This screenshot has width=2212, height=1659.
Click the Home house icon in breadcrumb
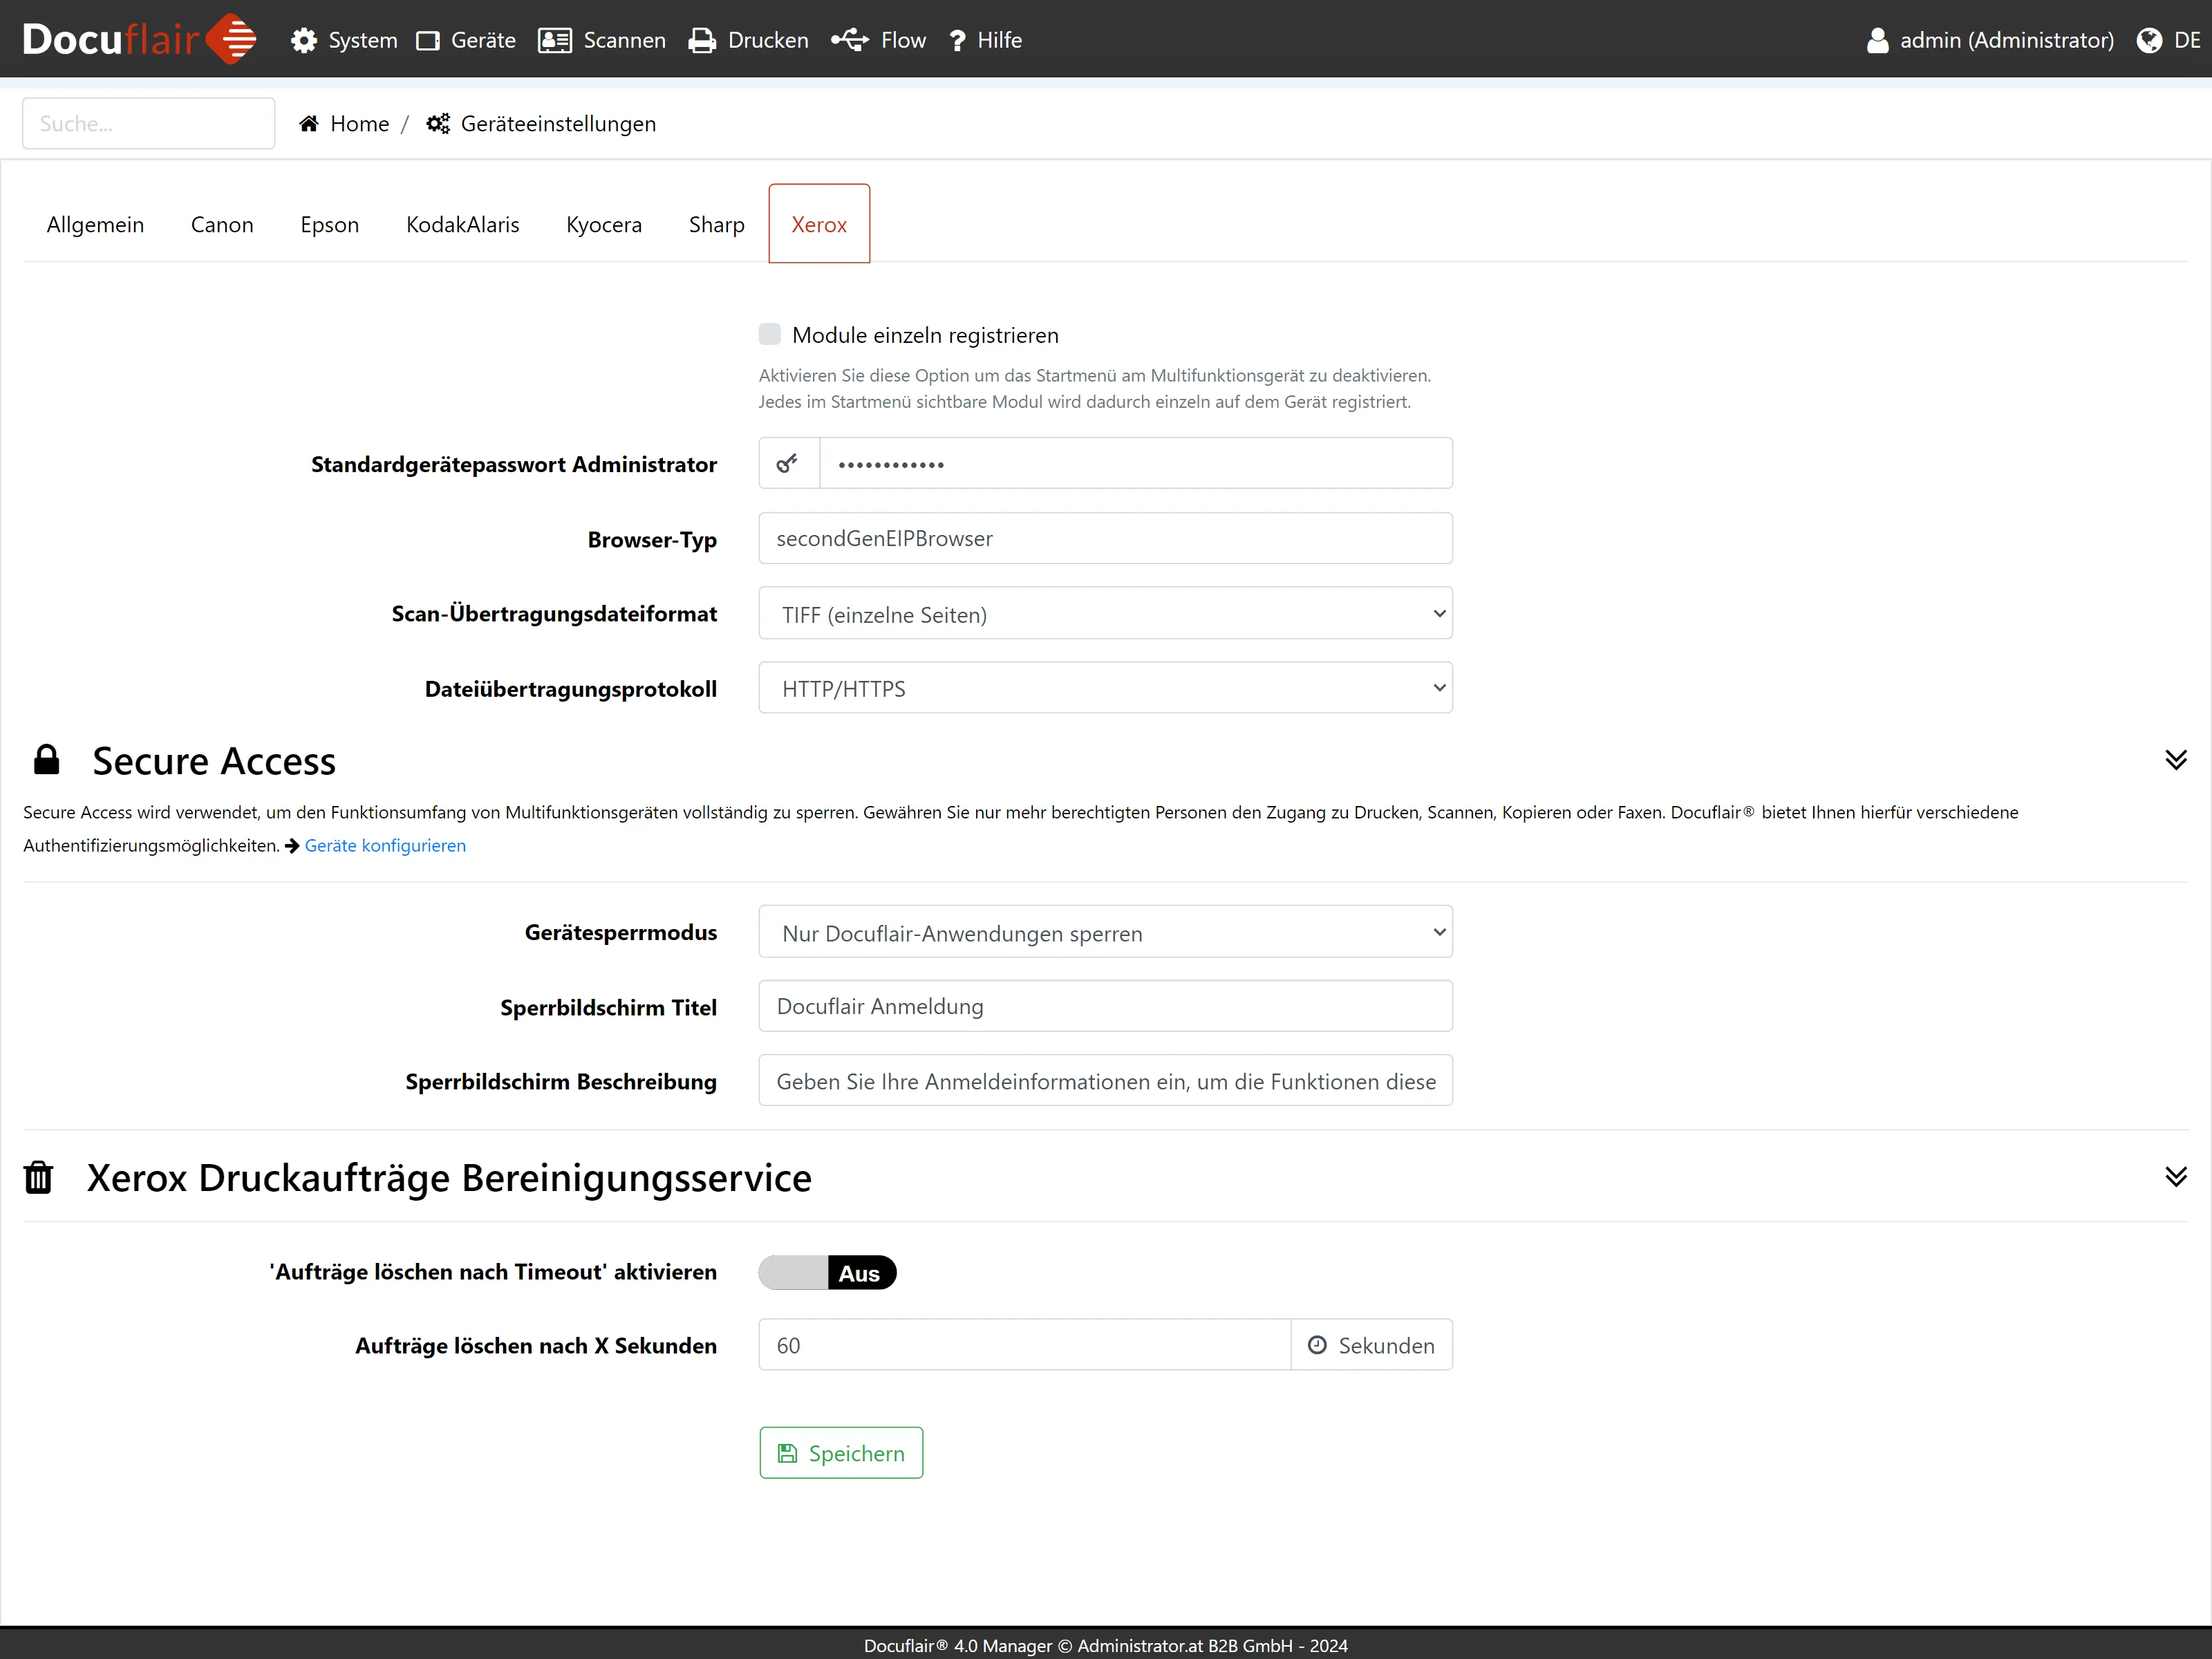click(x=309, y=124)
